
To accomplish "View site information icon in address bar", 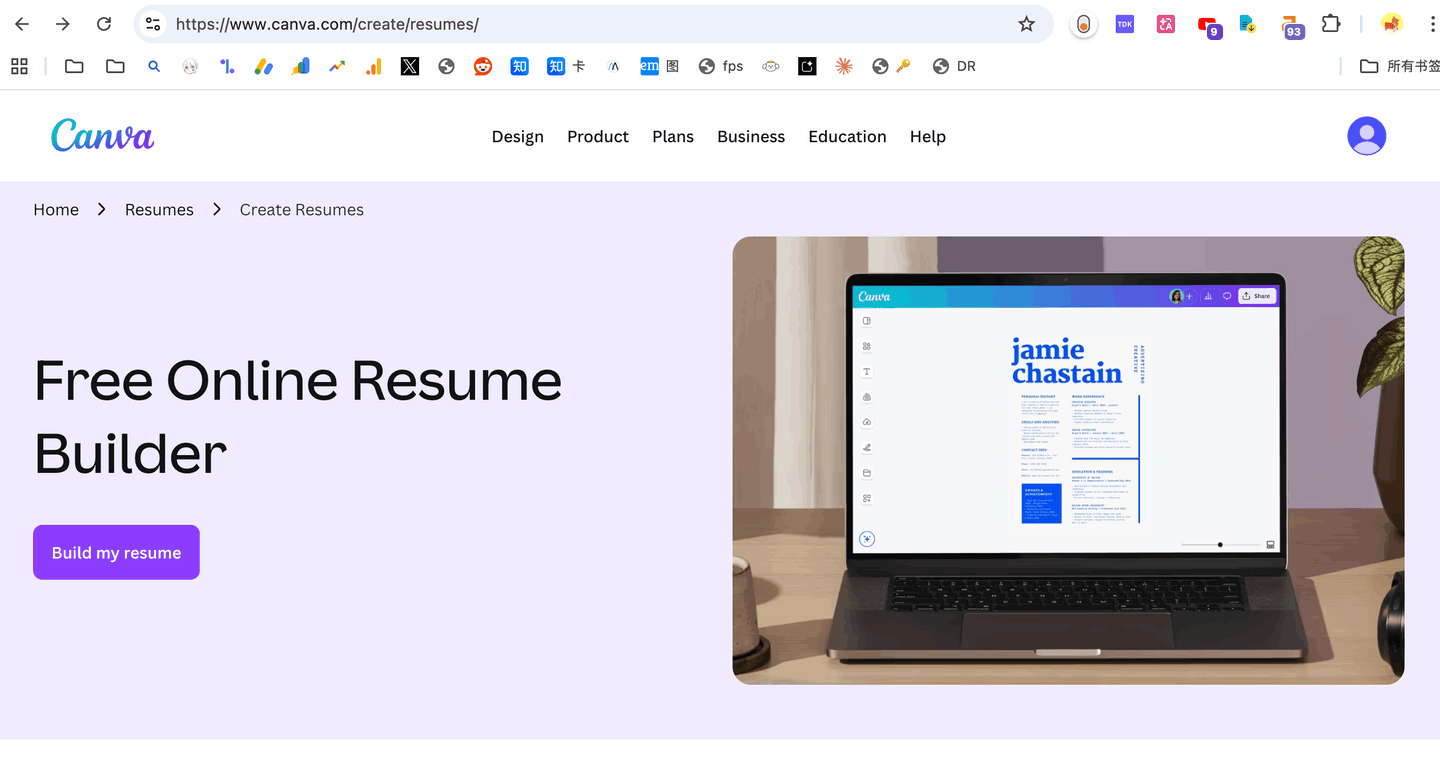I will pos(153,24).
